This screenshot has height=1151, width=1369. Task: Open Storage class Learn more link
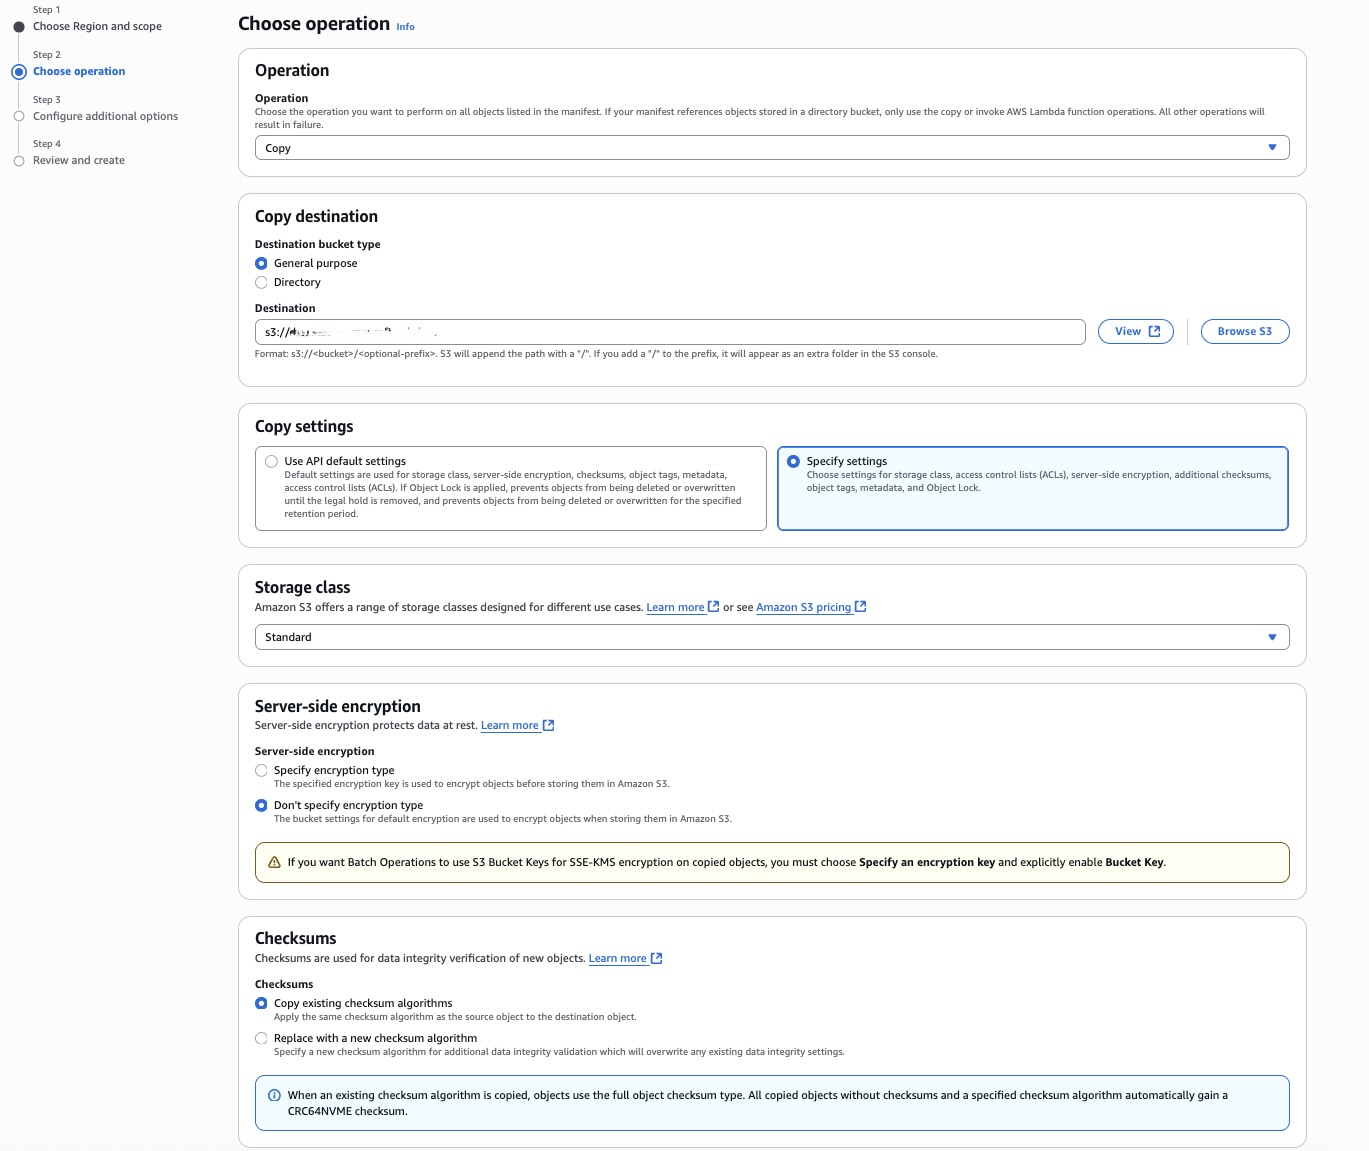(675, 608)
